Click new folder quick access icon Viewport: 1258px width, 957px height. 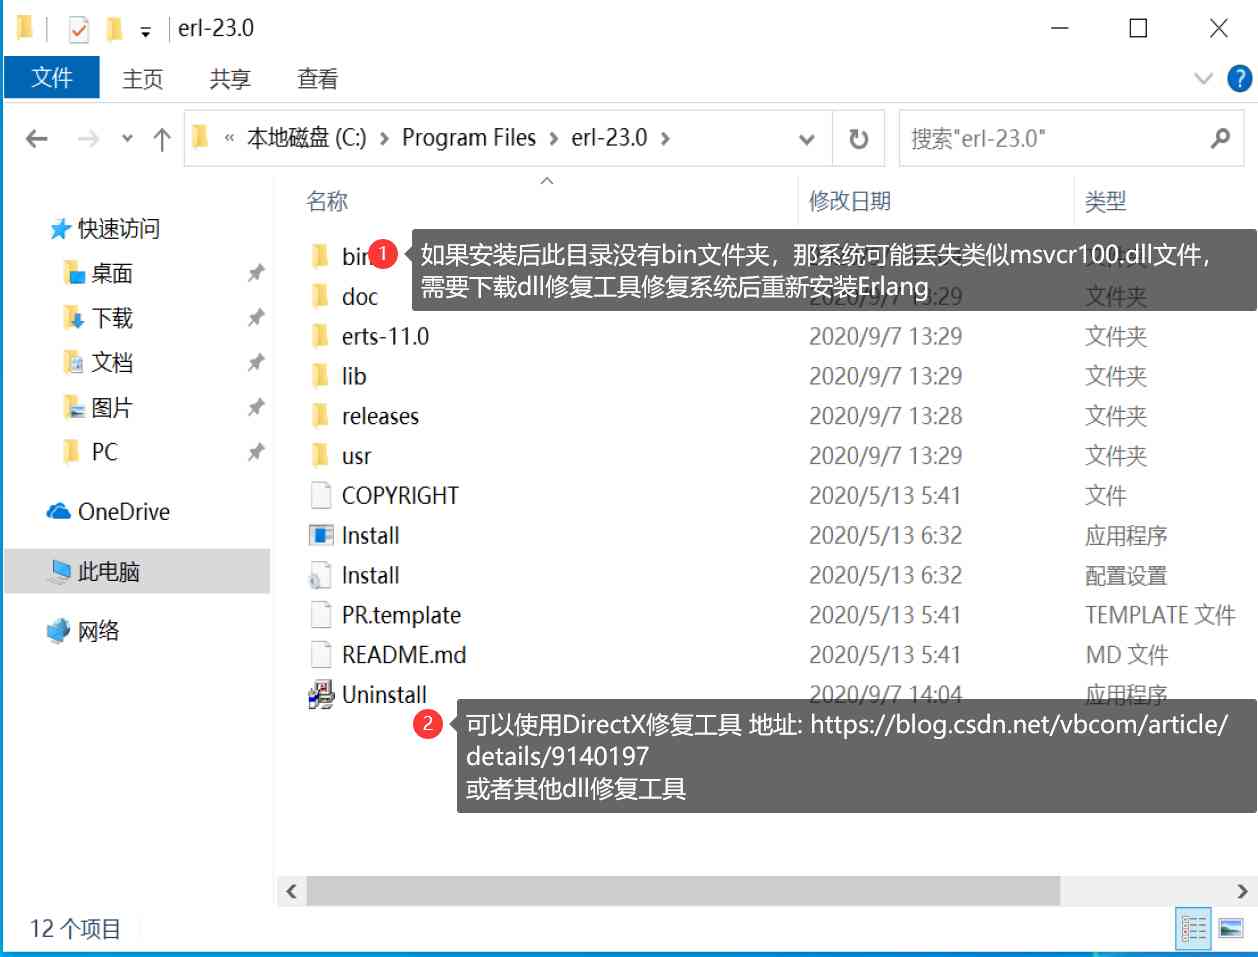(x=115, y=29)
